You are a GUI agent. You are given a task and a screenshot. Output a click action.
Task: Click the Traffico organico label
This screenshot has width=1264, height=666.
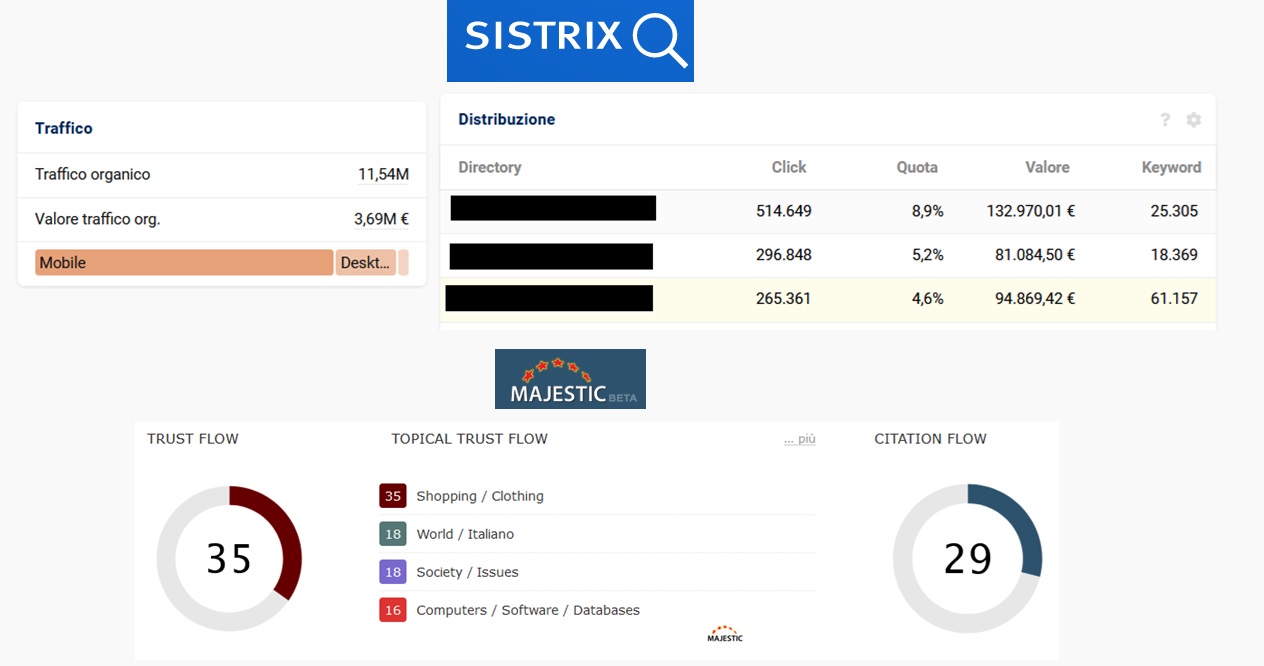93,174
